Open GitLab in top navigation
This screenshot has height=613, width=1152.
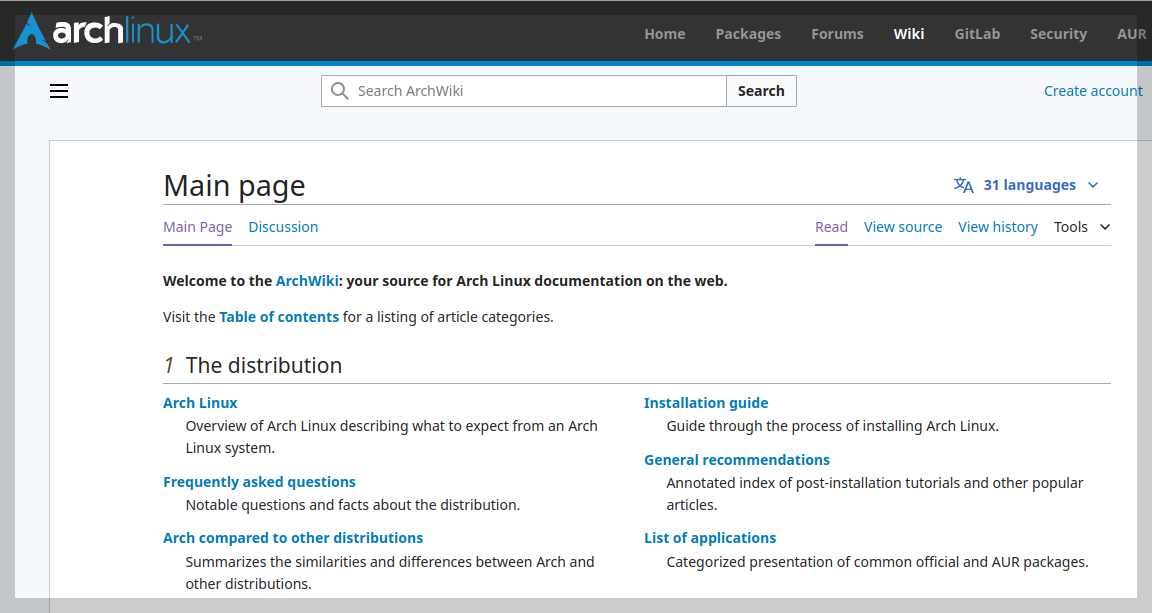point(977,34)
